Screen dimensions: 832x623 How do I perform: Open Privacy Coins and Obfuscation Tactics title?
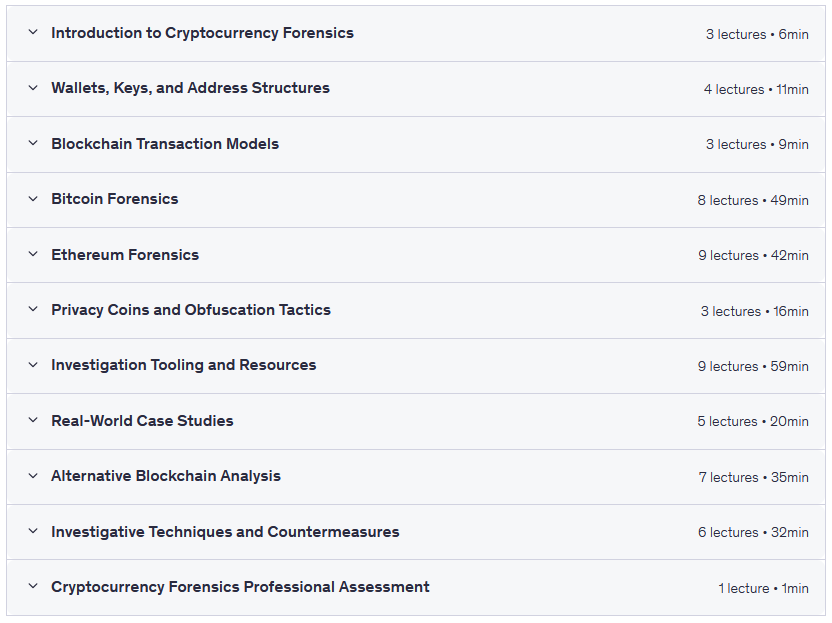coord(191,310)
